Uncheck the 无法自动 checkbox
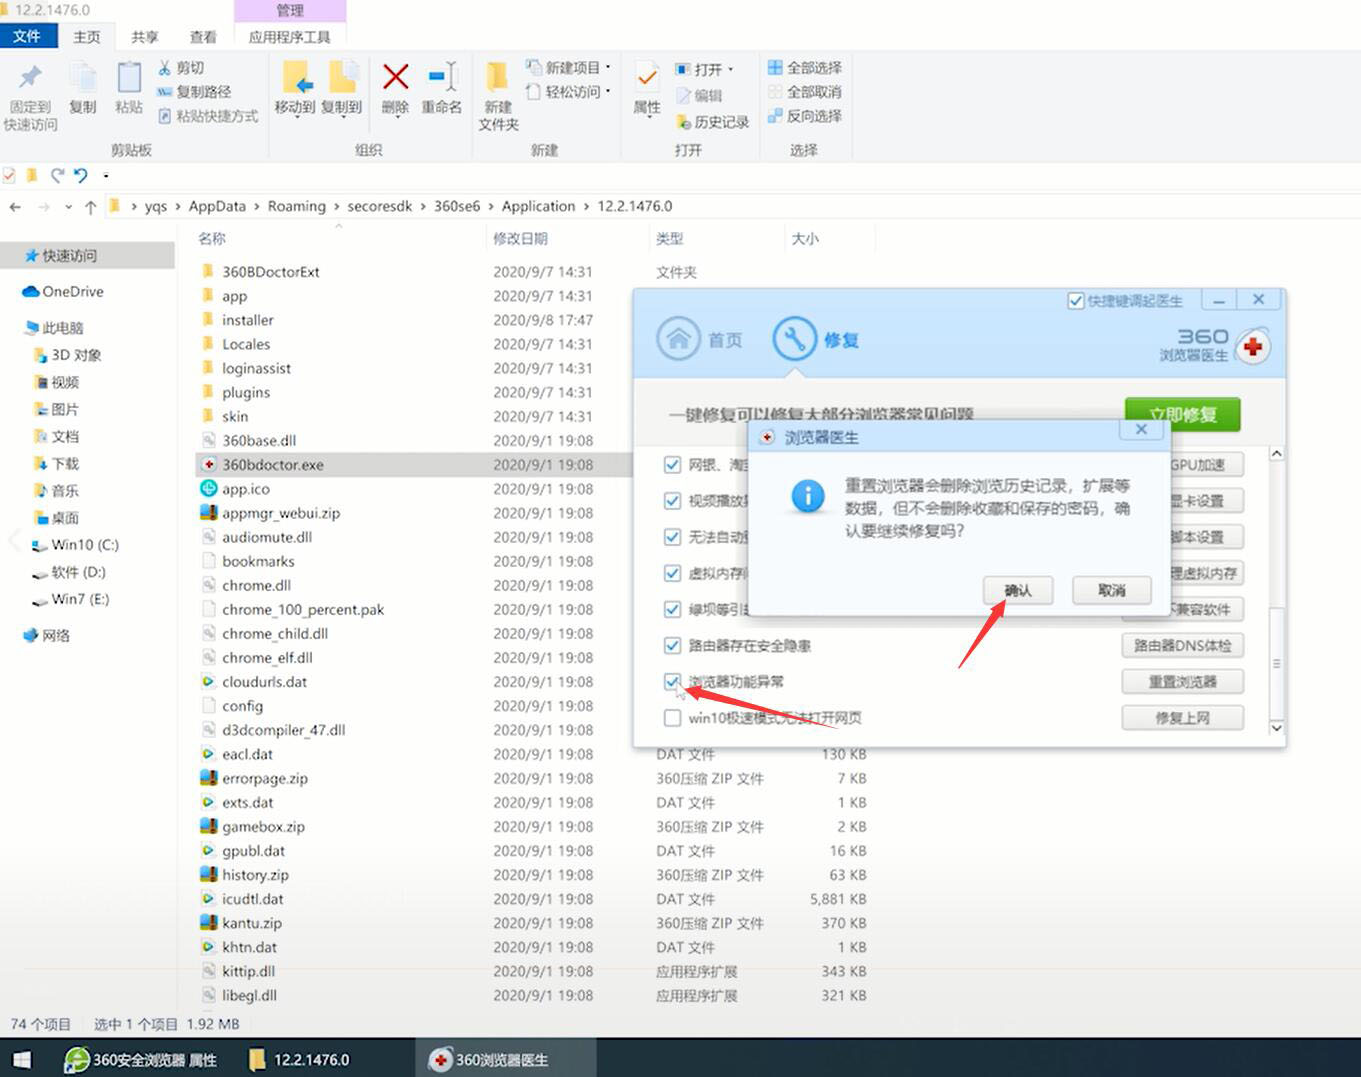The width and height of the screenshot is (1361, 1077). click(x=673, y=537)
